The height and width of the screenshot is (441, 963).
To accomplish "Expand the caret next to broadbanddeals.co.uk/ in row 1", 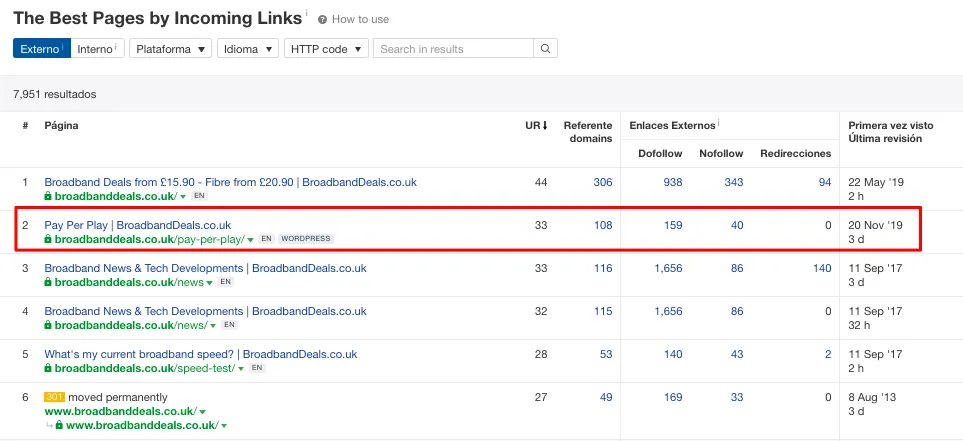I will click(x=183, y=197).
